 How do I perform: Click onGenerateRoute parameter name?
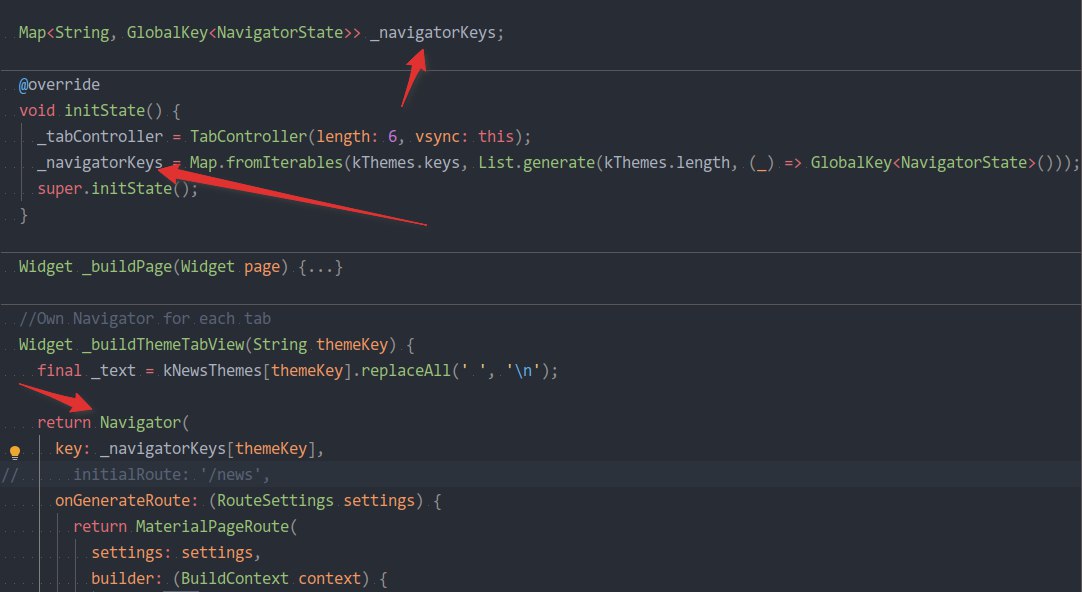tap(127, 500)
